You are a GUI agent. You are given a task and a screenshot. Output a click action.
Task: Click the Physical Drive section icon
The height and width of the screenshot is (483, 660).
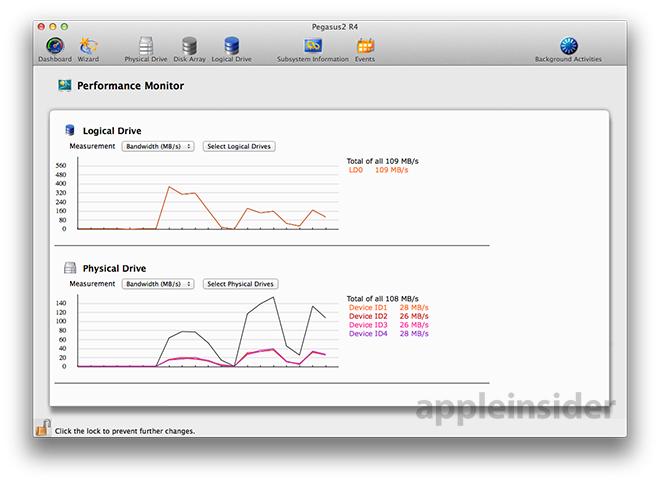[70, 268]
